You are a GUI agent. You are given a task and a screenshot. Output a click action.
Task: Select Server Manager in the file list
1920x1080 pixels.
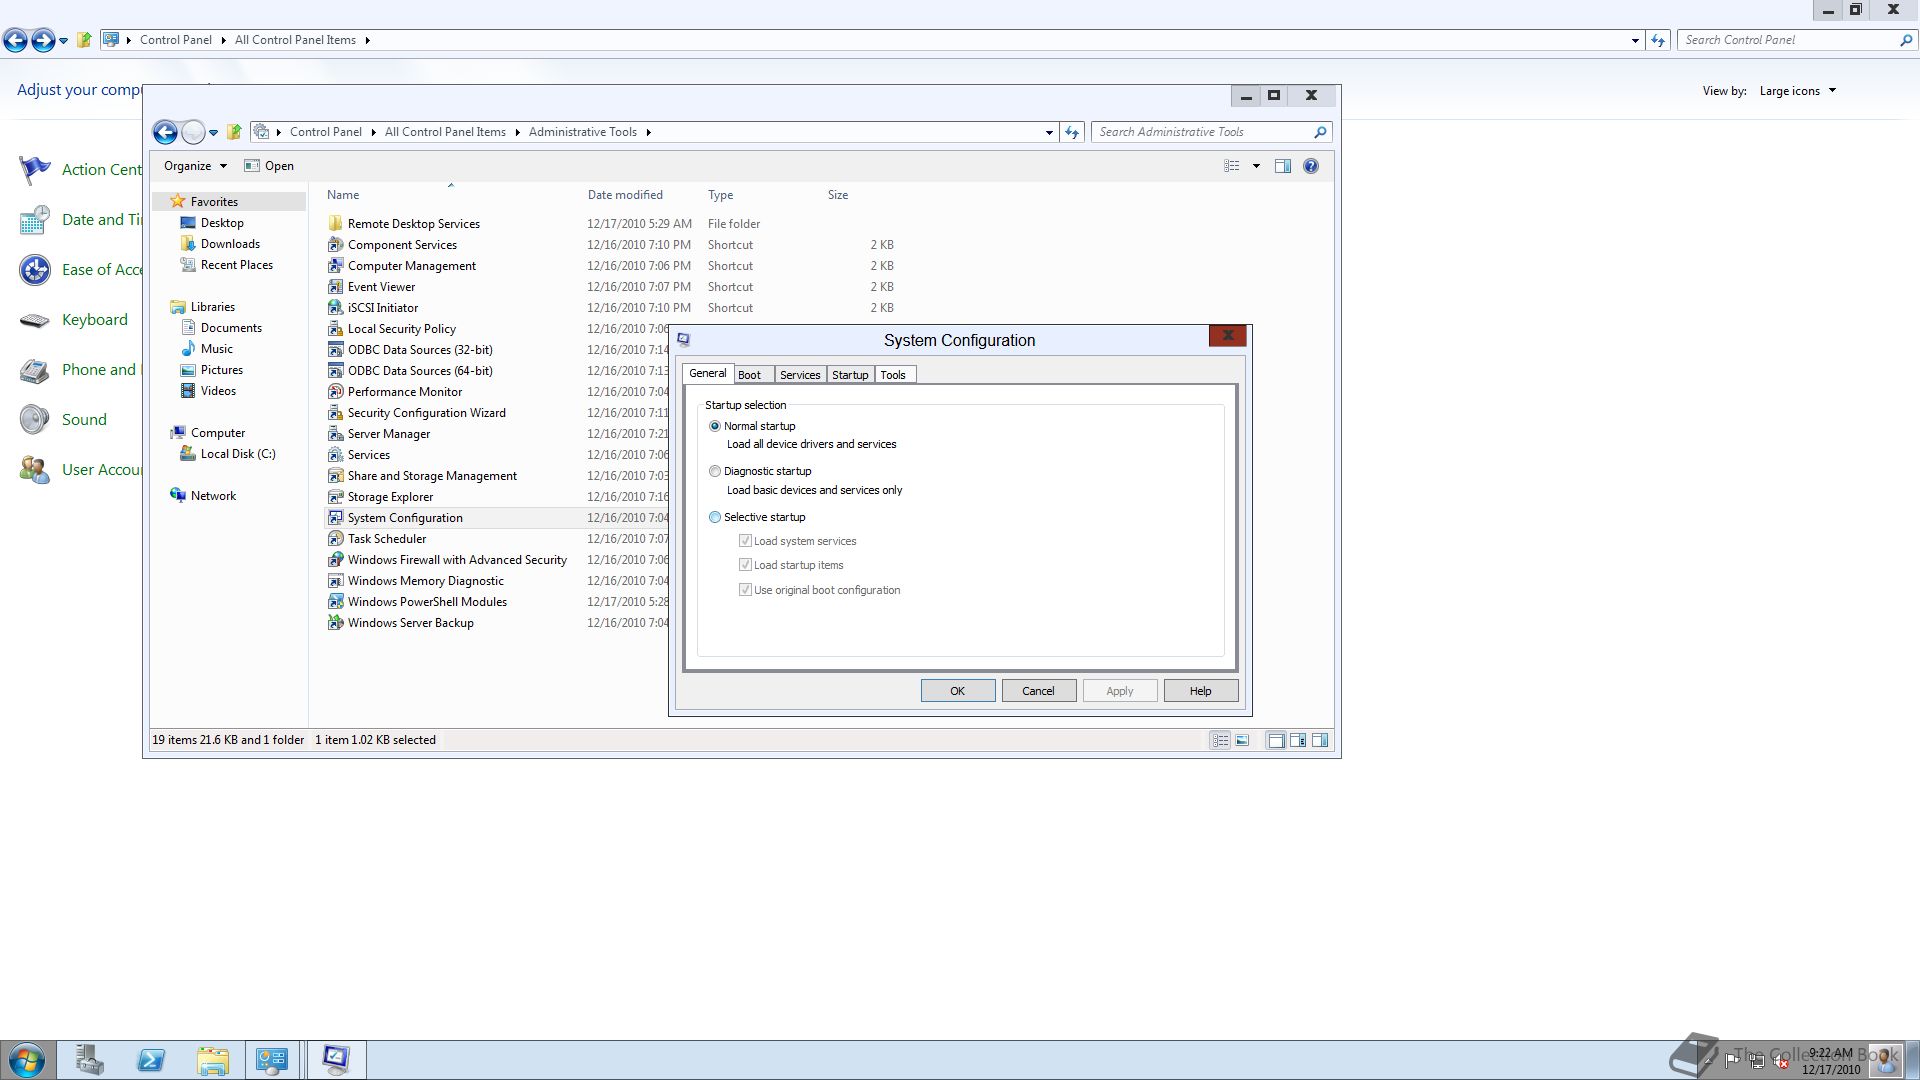388,434
